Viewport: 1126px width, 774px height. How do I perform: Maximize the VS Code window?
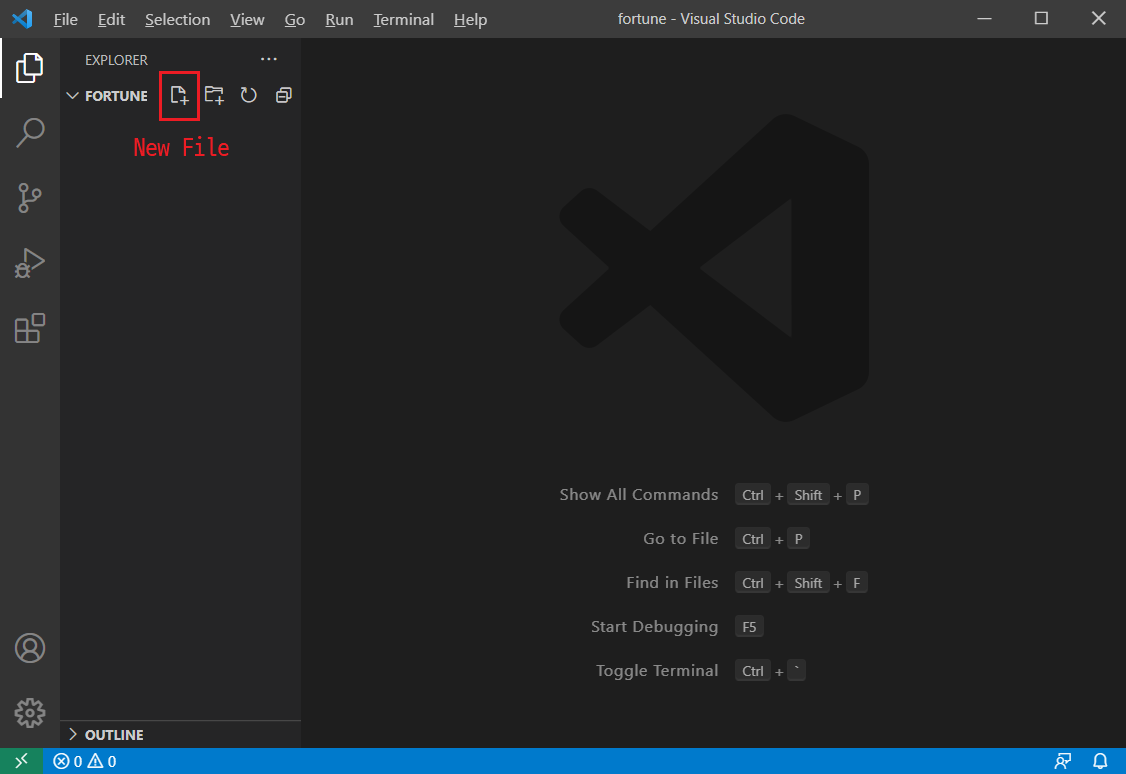(x=1041, y=19)
